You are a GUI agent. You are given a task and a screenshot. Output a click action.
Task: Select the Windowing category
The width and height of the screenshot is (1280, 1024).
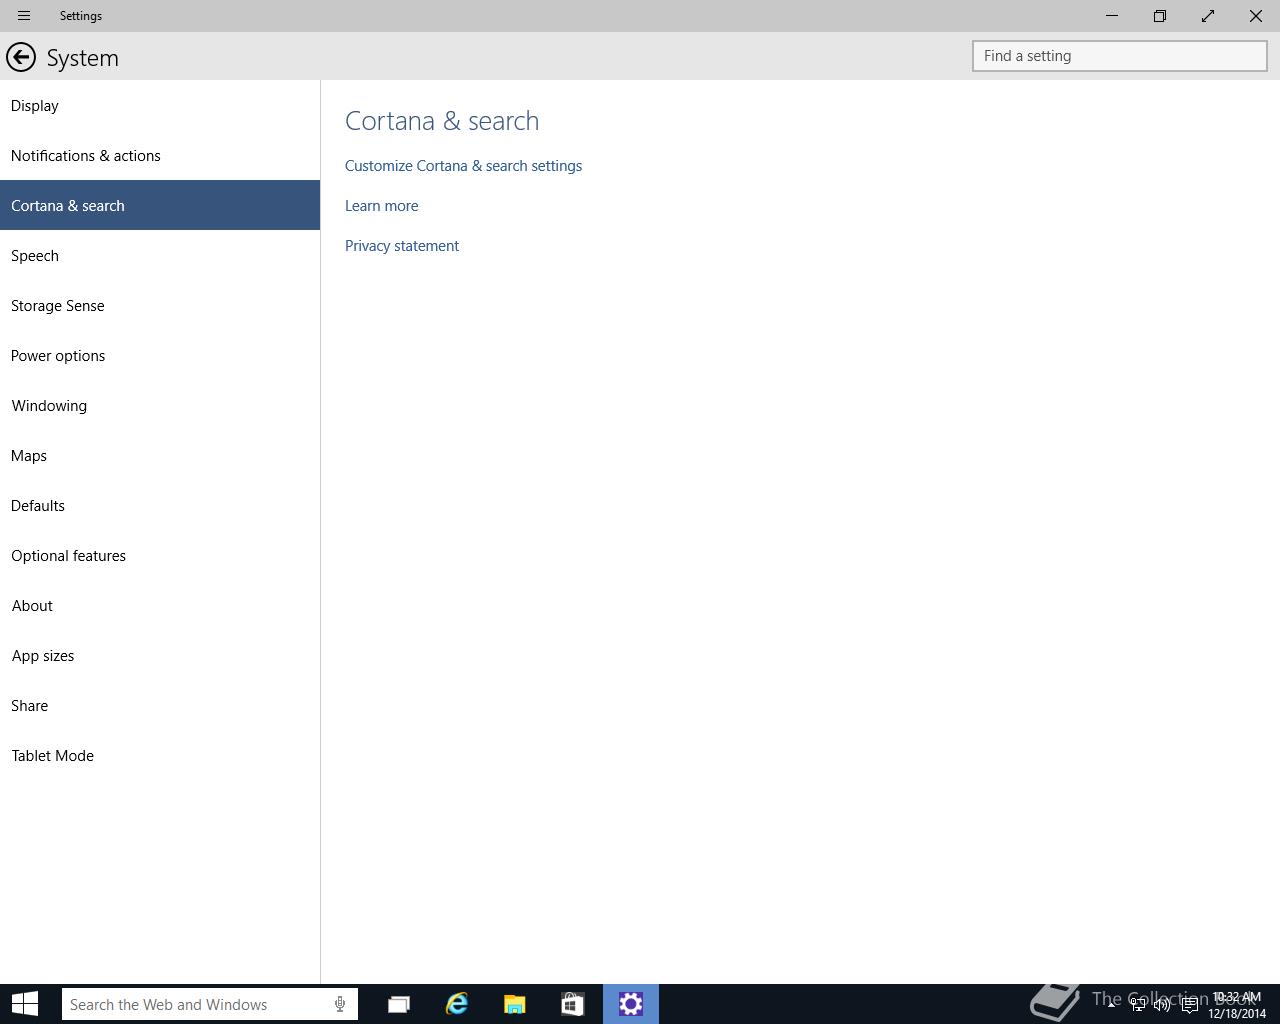pos(160,405)
